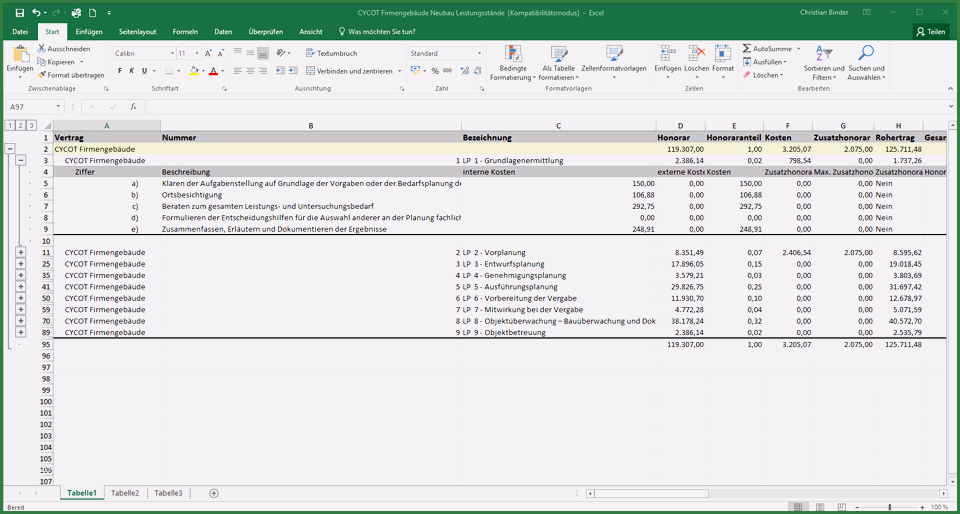Click the Ausschneiden scissors icon

42,49
